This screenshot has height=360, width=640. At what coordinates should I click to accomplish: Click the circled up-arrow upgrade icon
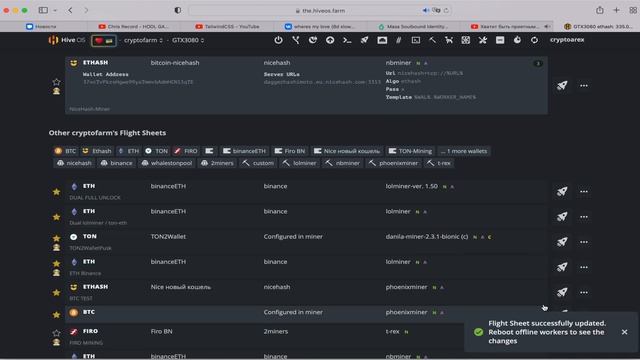coord(330,40)
